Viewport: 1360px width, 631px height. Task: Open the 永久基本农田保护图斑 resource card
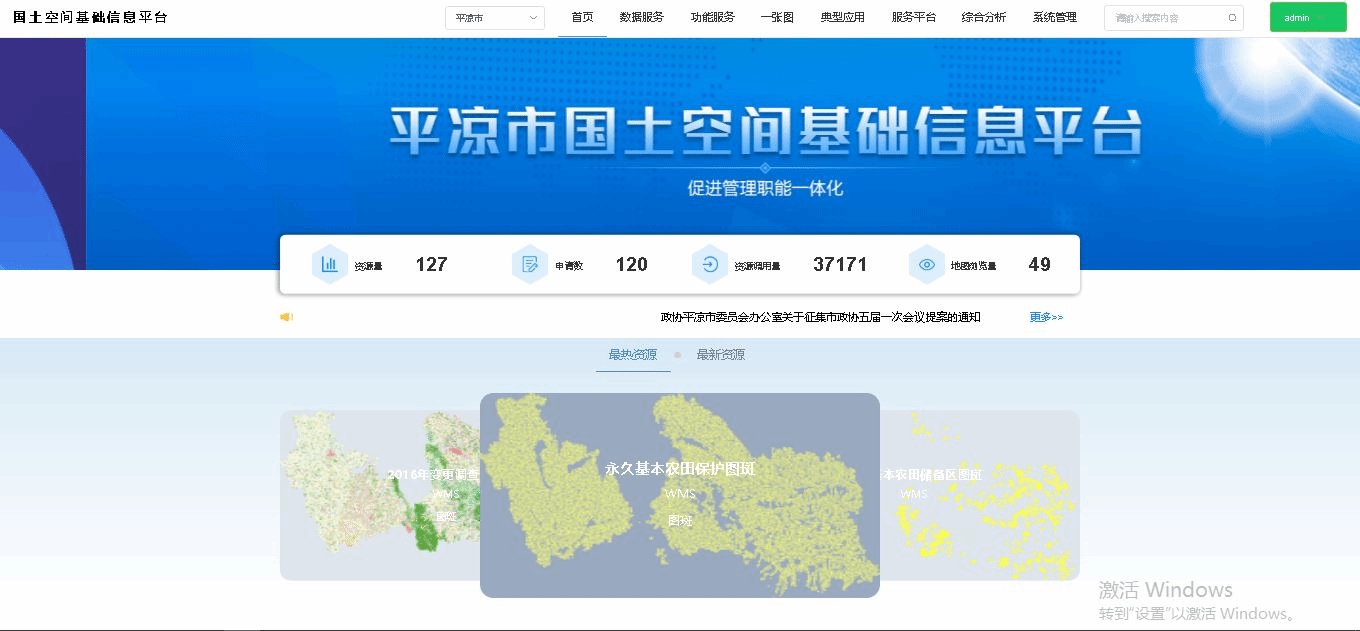(x=680, y=495)
